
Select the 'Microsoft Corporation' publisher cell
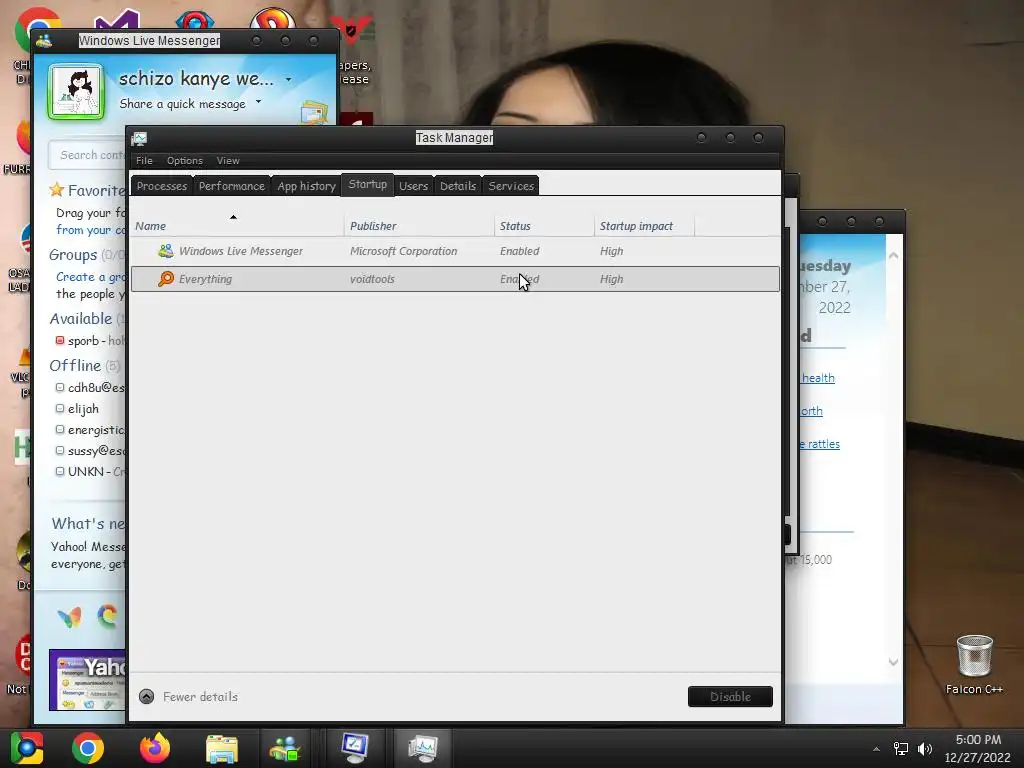pyautogui.click(x=404, y=251)
